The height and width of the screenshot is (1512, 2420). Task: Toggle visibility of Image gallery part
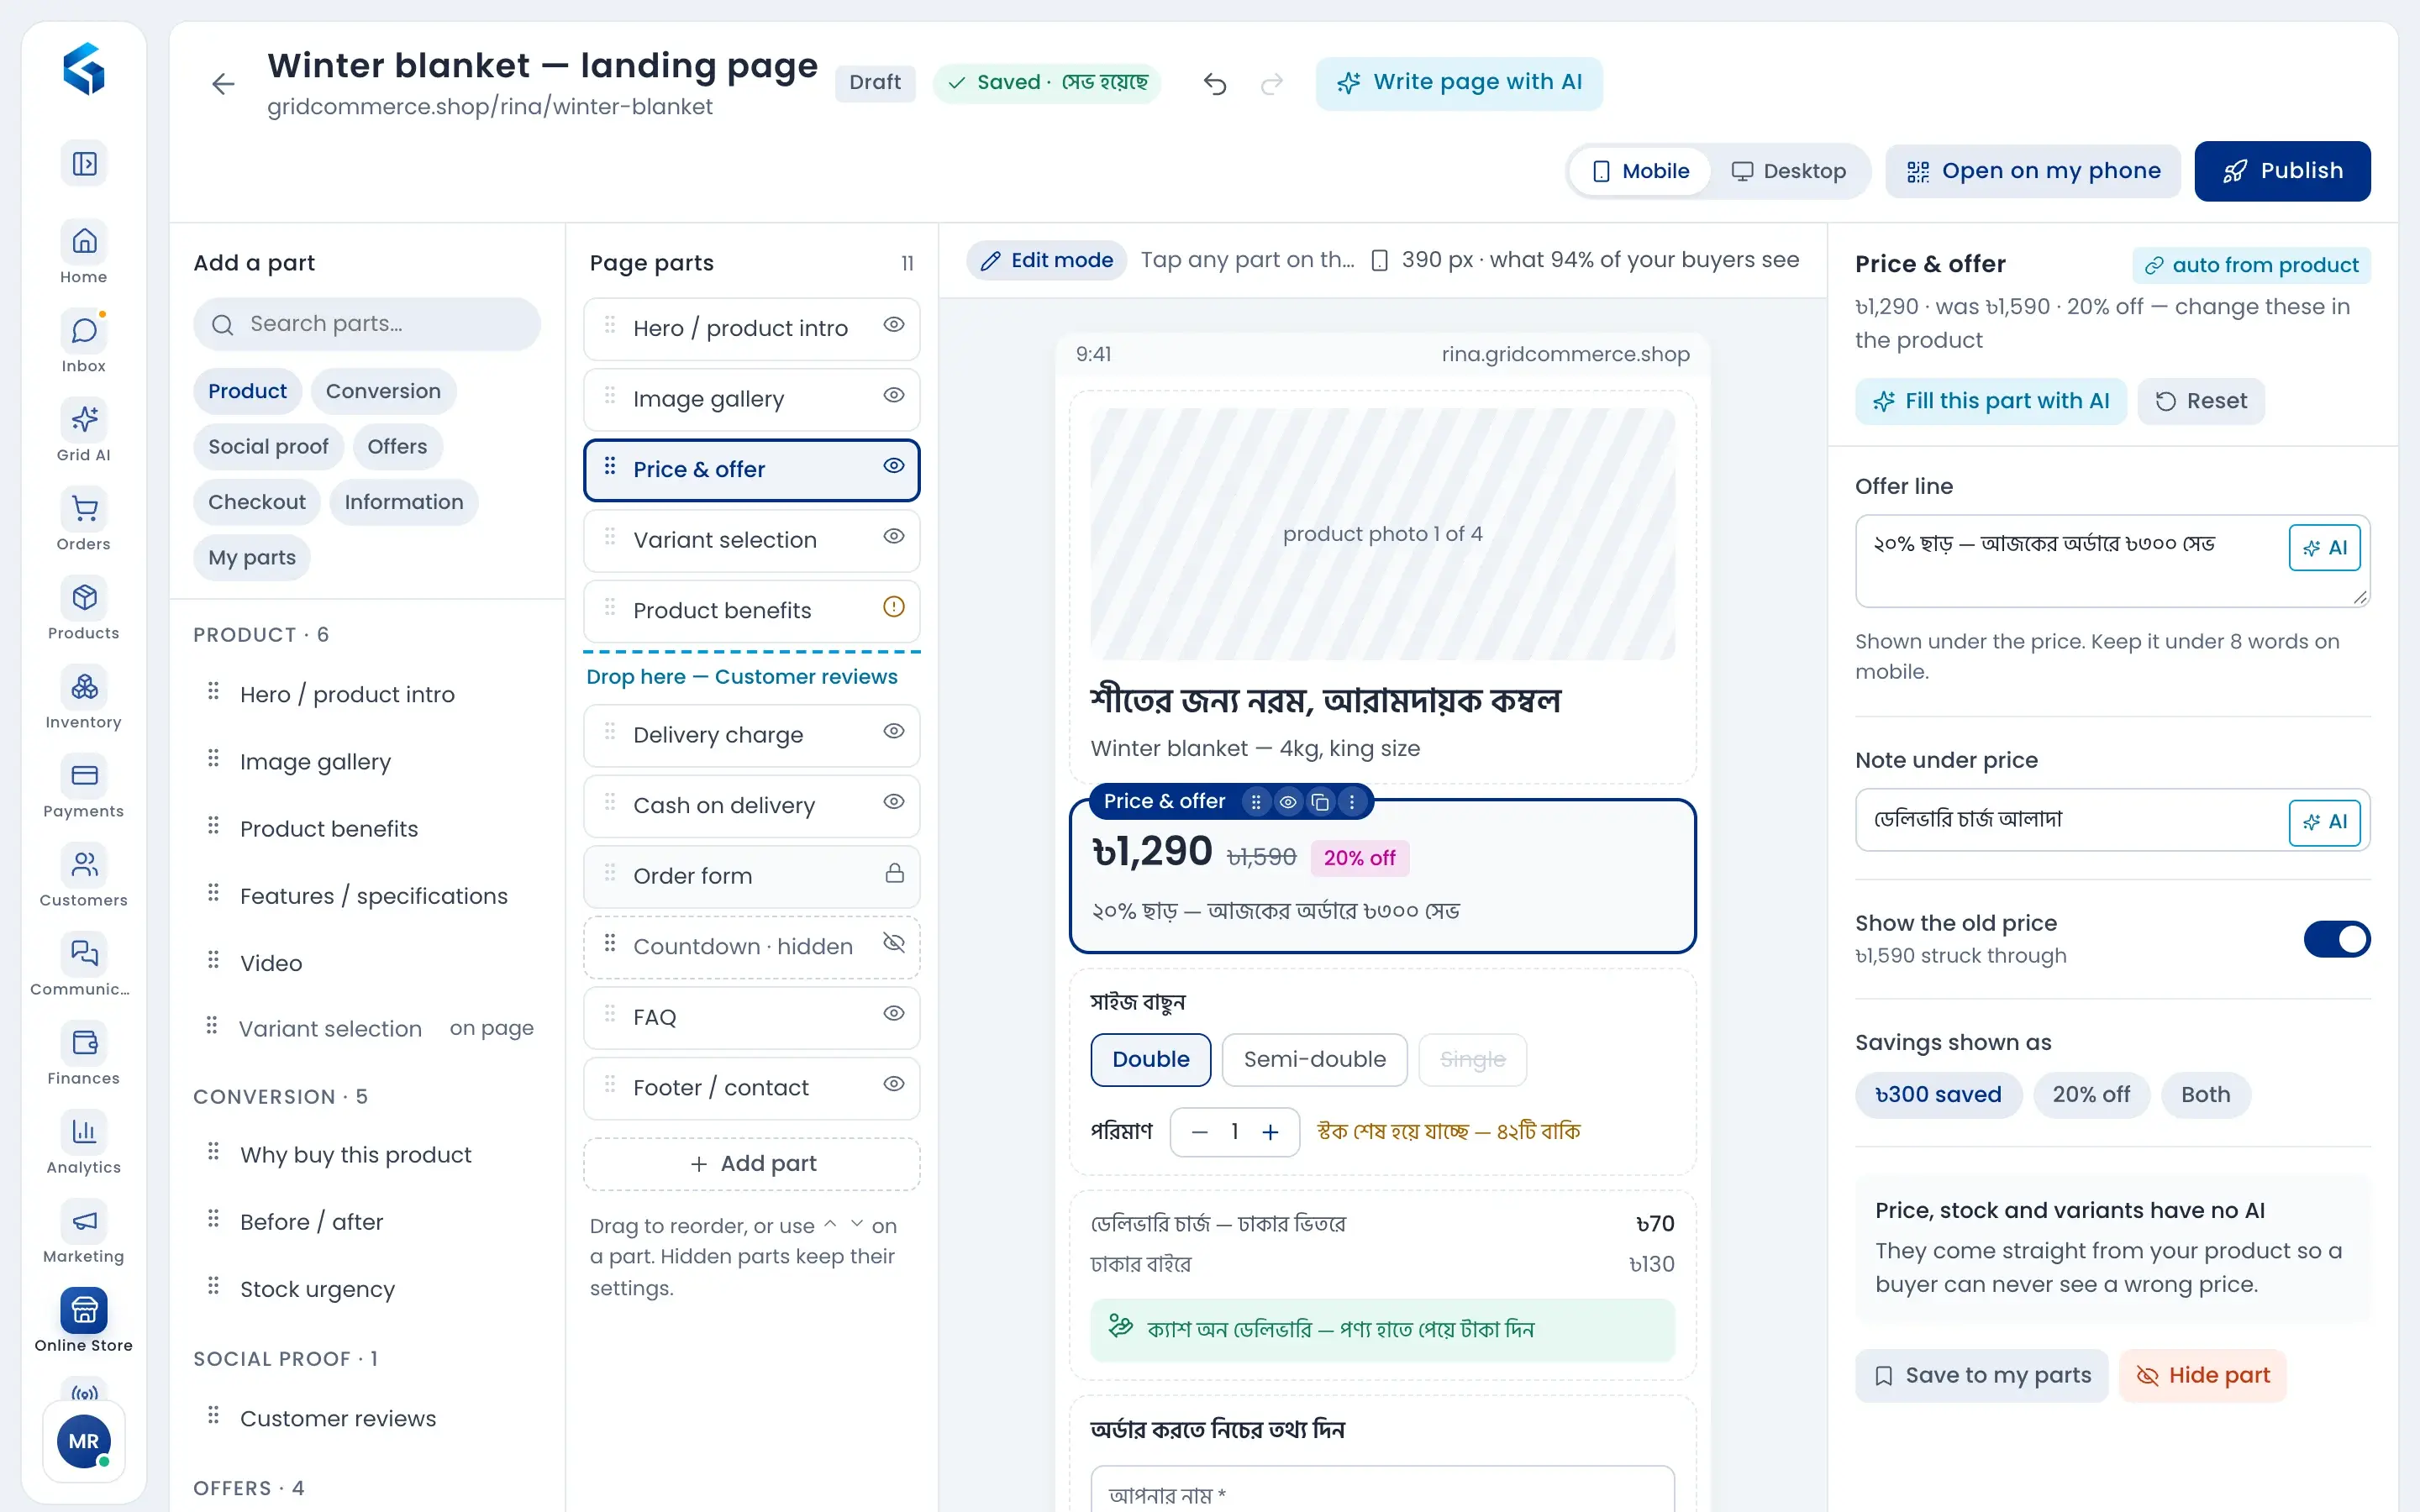(894, 395)
